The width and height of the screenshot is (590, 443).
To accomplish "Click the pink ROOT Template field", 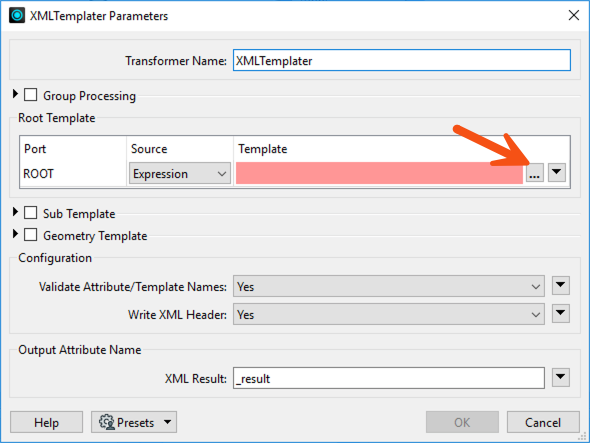I will point(379,173).
